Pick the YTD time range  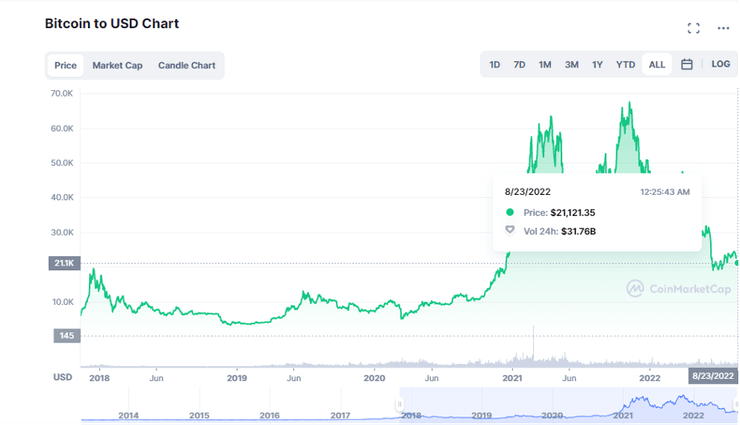point(625,65)
